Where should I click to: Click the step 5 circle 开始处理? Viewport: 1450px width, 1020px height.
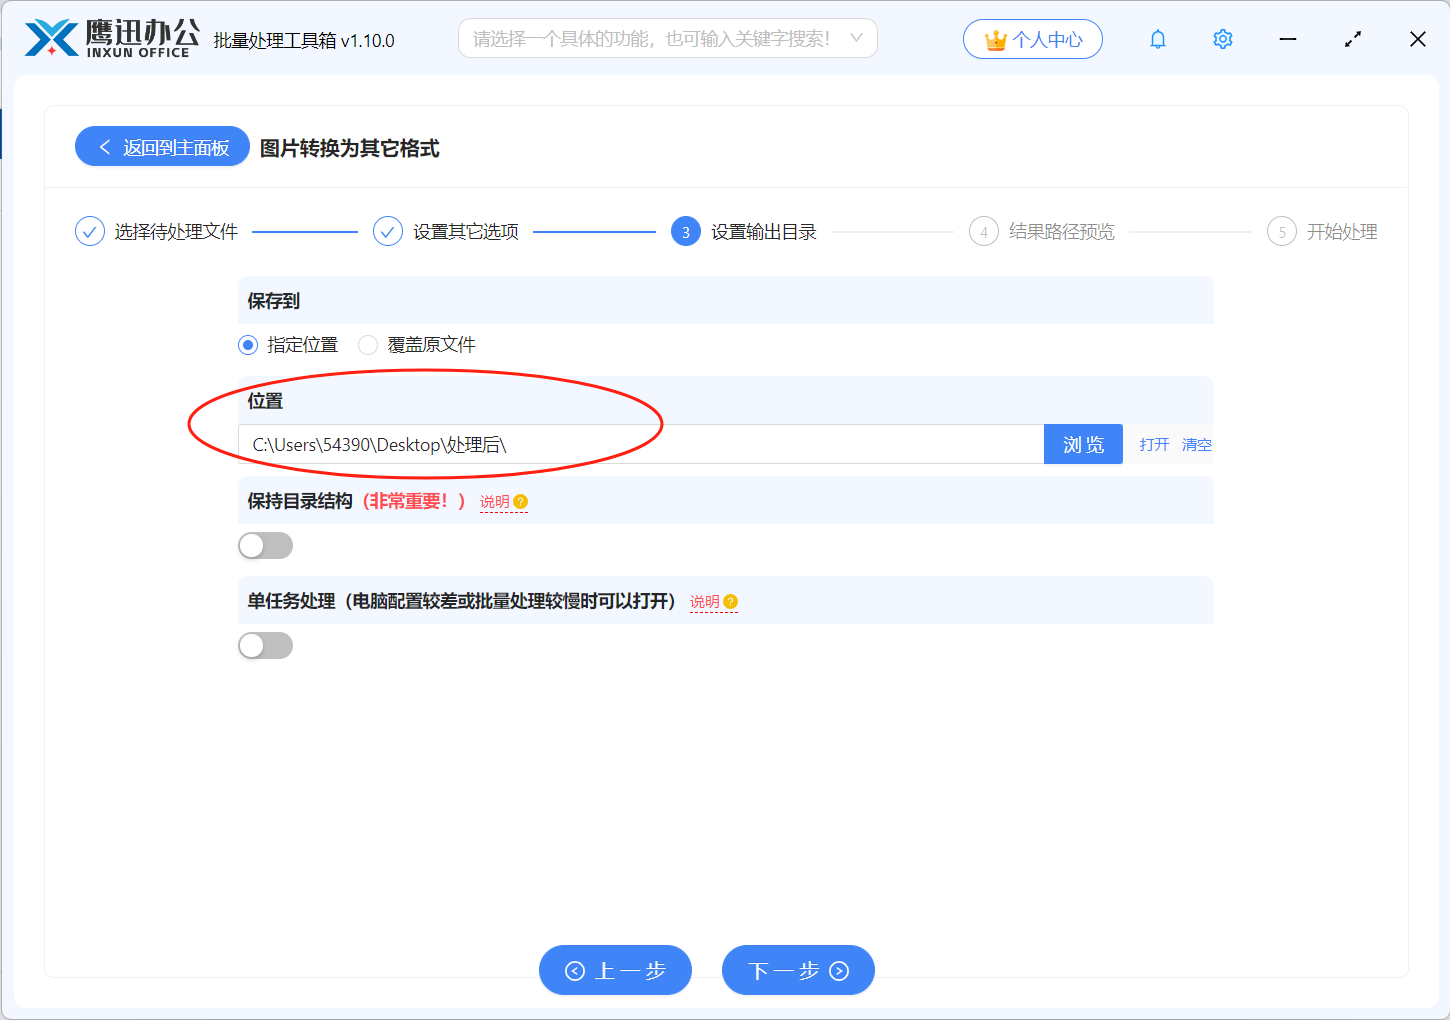[1281, 232]
